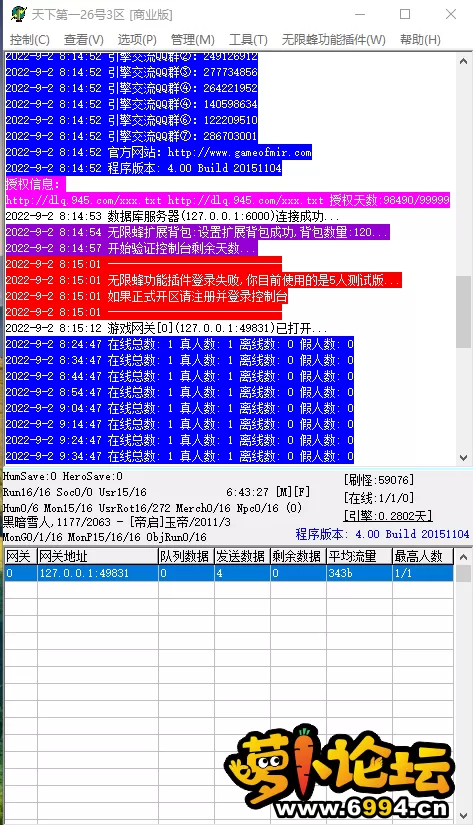Click the QQ群⑦ 286703001 log line
This screenshot has width=473, height=825.
pyautogui.click(x=132, y=136)
